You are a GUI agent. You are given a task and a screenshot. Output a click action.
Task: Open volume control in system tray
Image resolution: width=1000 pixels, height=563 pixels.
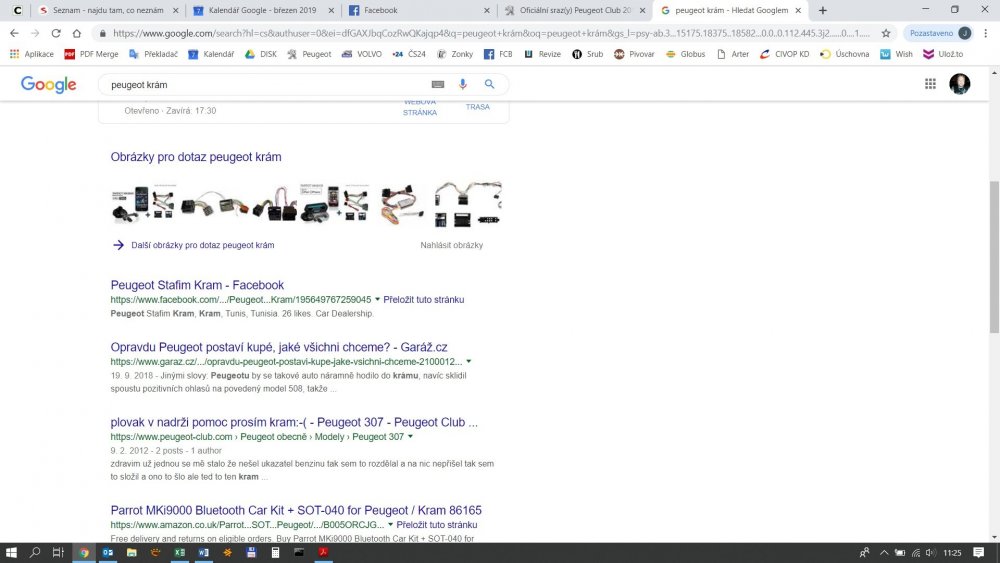pos(931,552)
